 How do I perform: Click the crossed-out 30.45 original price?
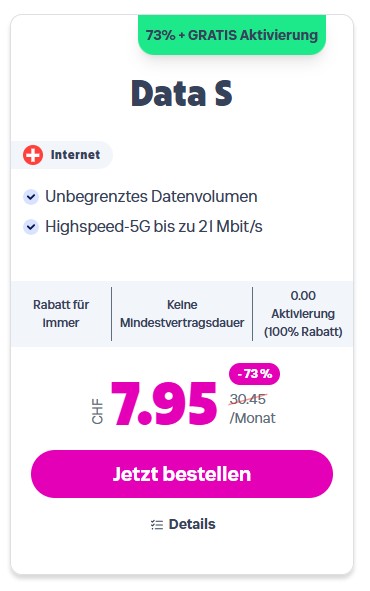tap(248, 399)
